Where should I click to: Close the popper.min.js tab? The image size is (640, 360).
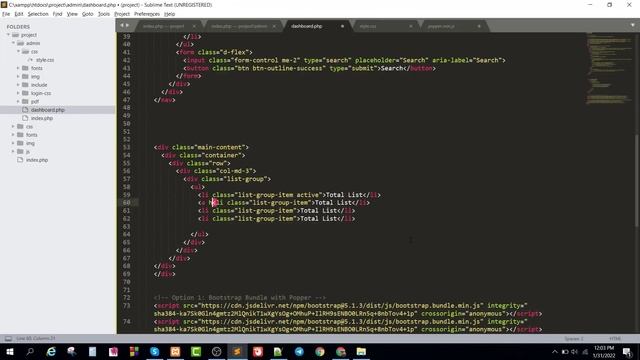[479, 26]
